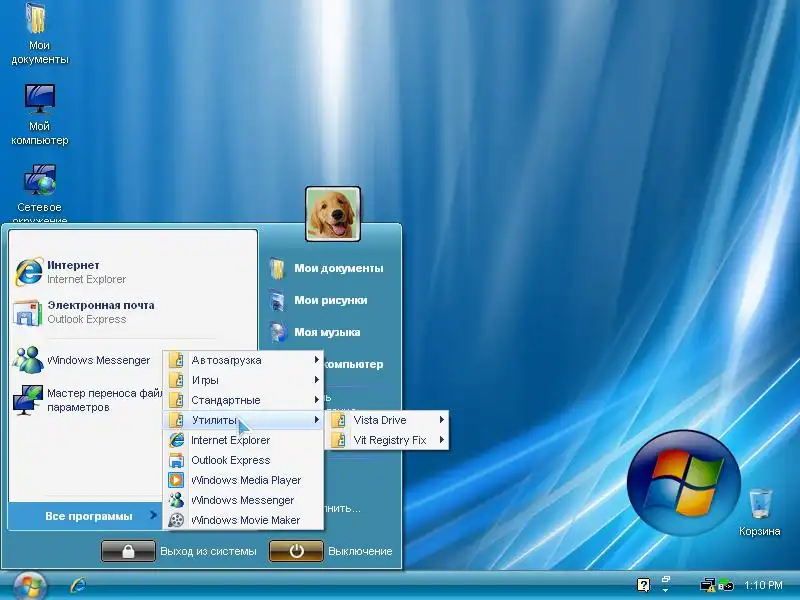Launch Windows Movie Maker
The width and height of the screenshot is (800, 600).
pyautogui.click(x=243, y=520)
